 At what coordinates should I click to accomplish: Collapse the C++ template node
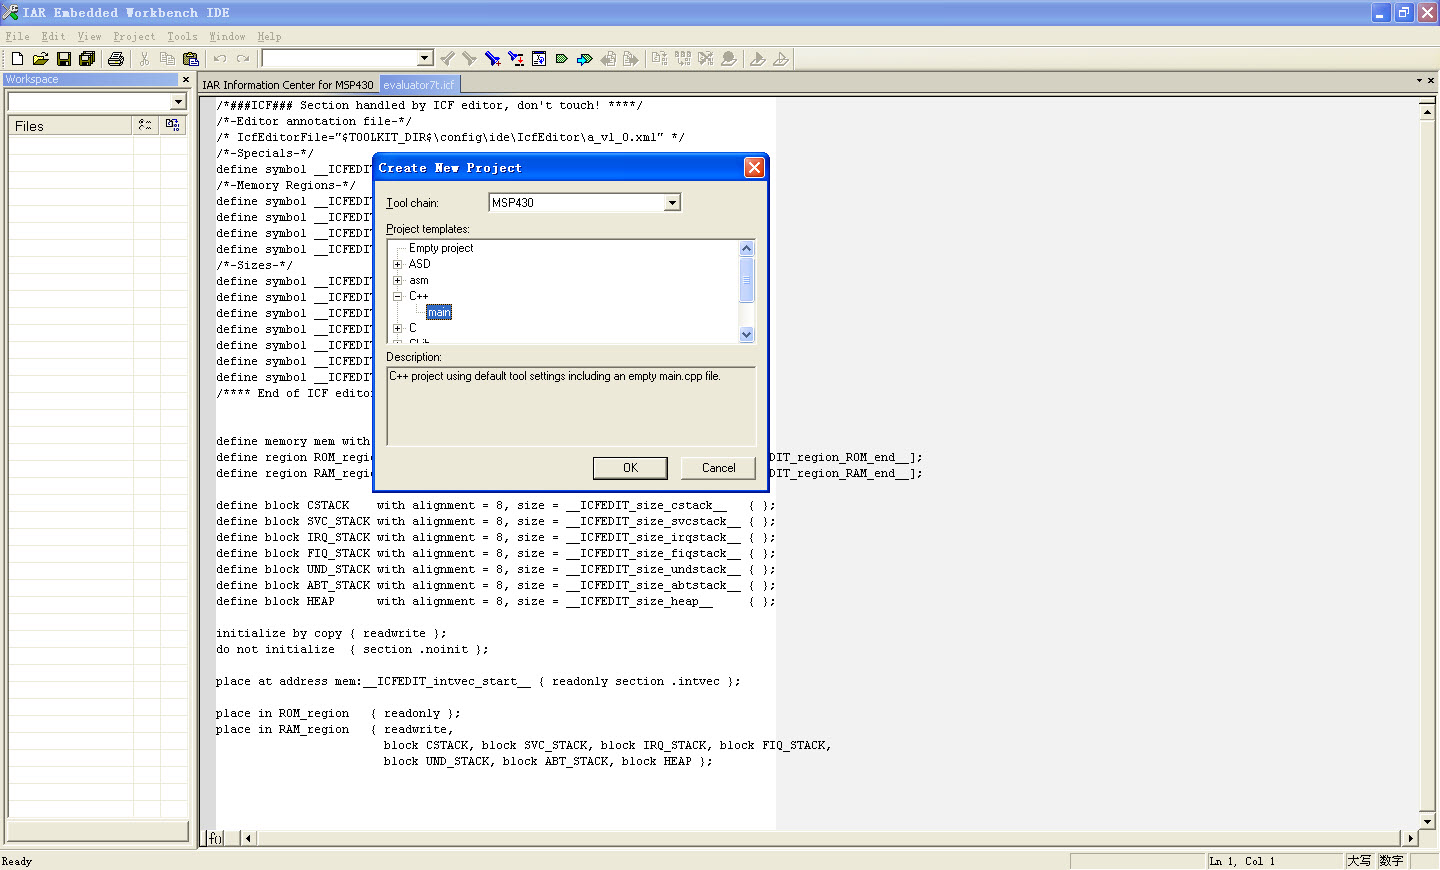pyautogui.click(x=398, y=296)
